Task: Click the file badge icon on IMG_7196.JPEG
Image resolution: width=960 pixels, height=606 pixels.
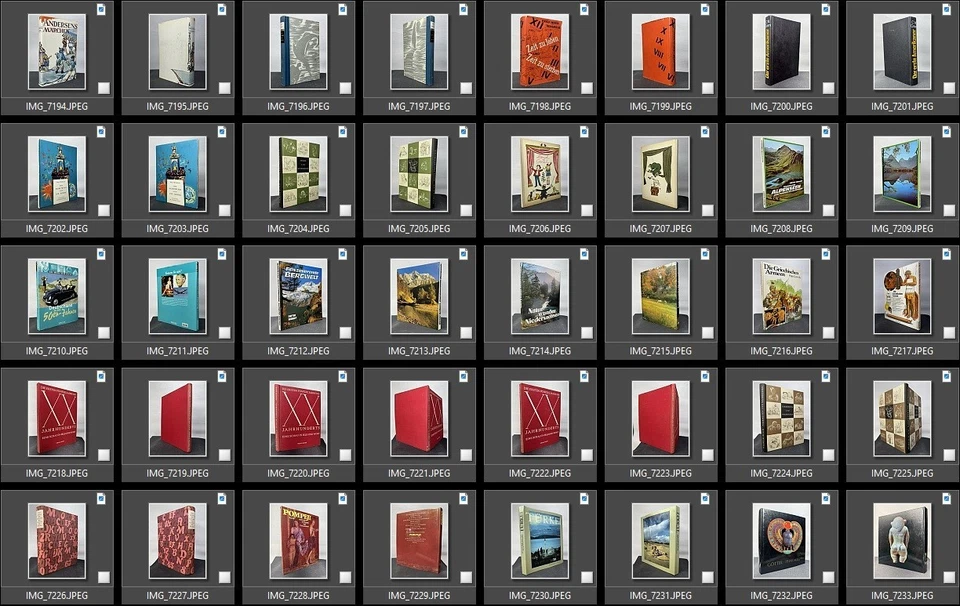Action: pyautogui.click(x=343, y=9)
